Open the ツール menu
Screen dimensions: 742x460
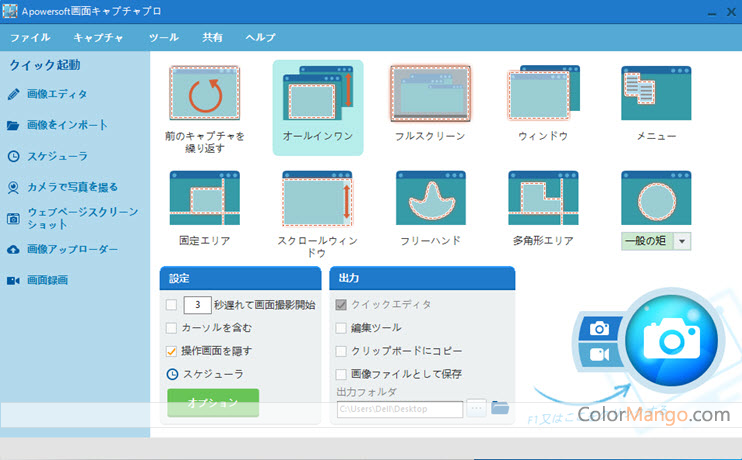[163, 37]
